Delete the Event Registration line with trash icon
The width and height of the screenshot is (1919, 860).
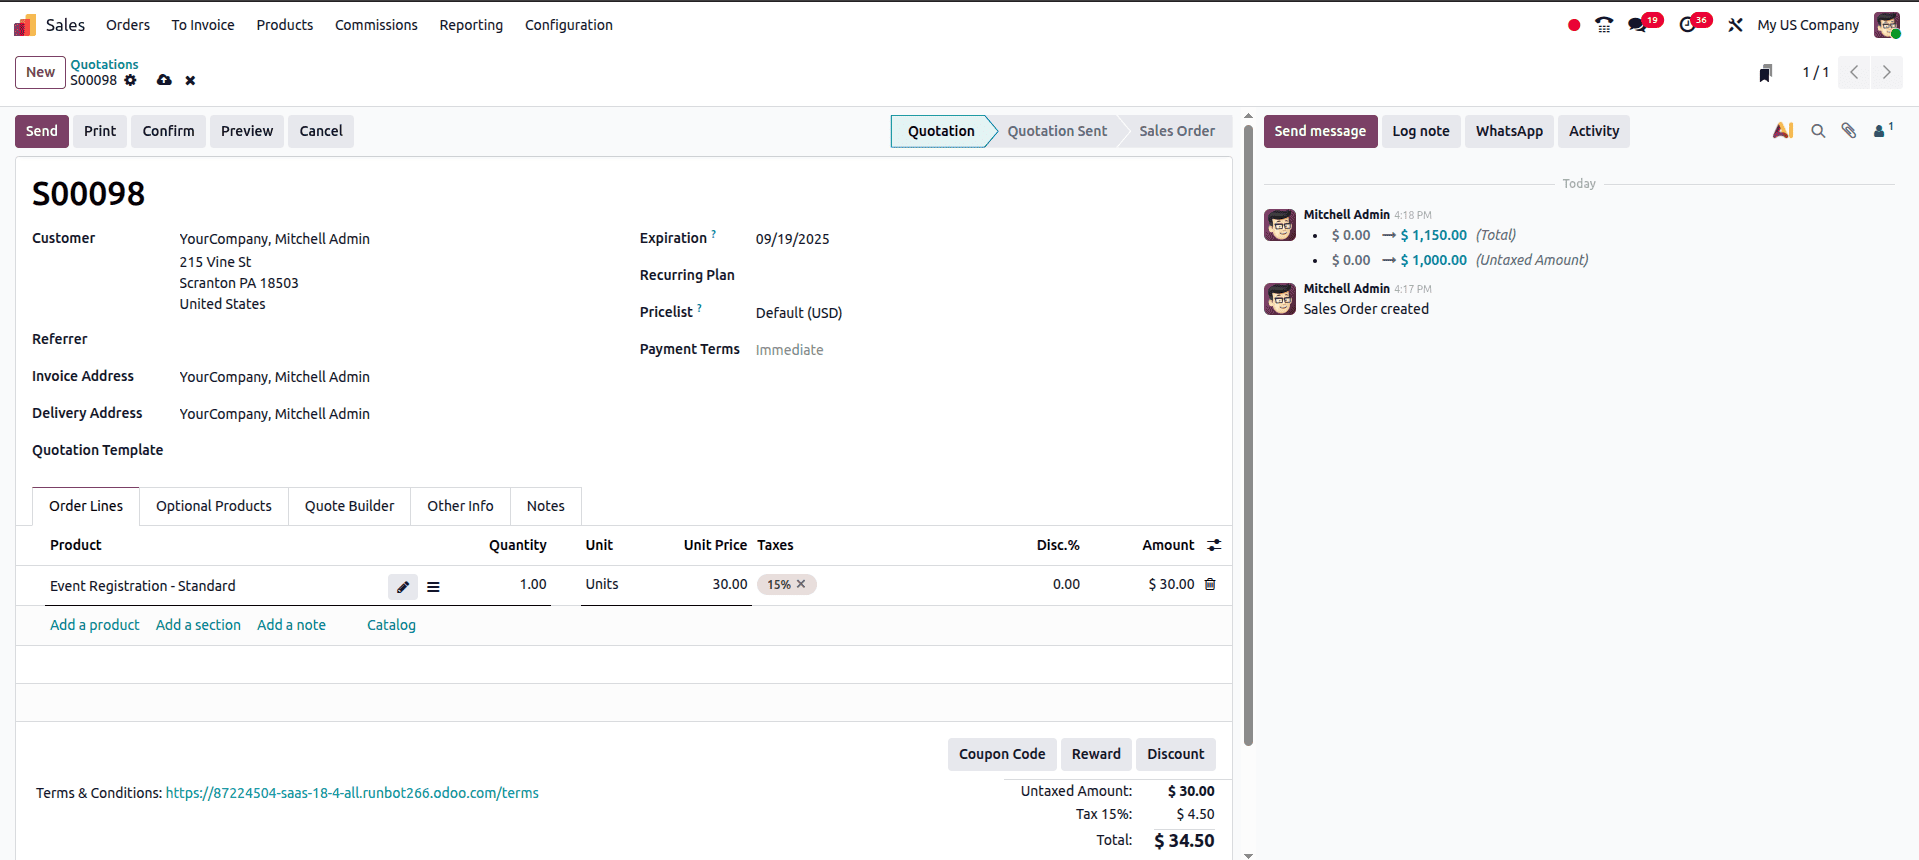pyautogui.click(x=1210, y=584)
